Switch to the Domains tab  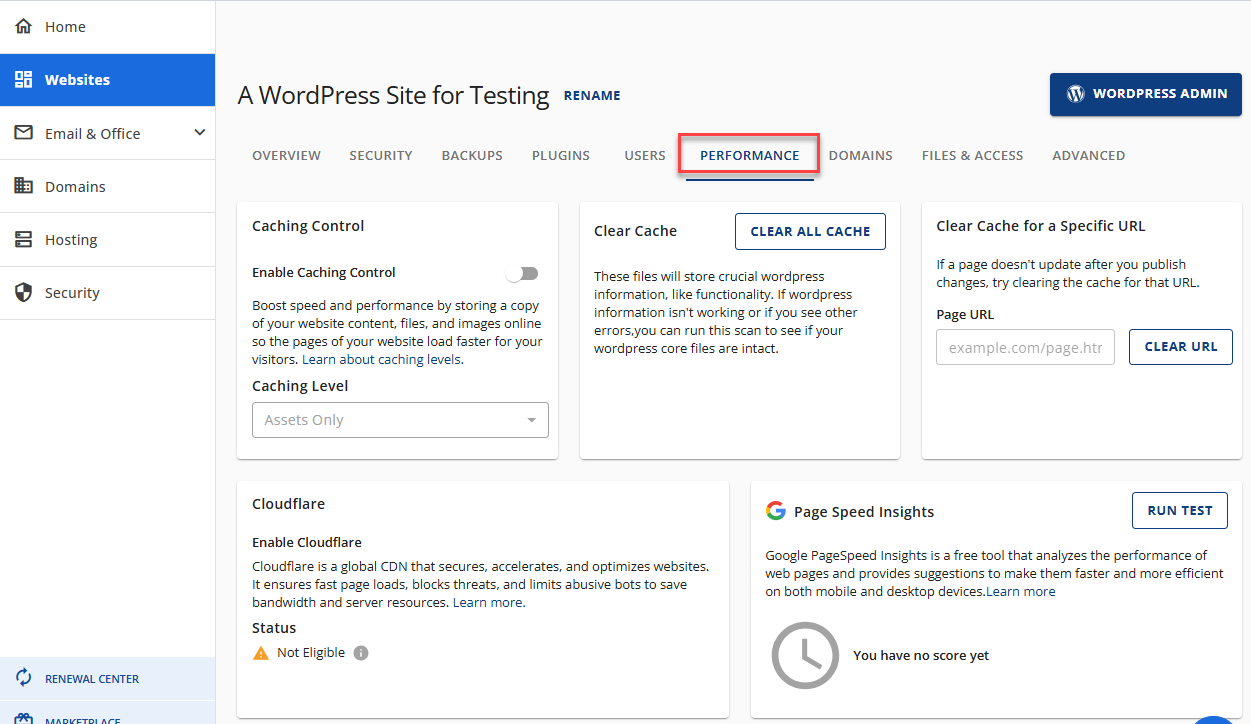pos(861,155)
